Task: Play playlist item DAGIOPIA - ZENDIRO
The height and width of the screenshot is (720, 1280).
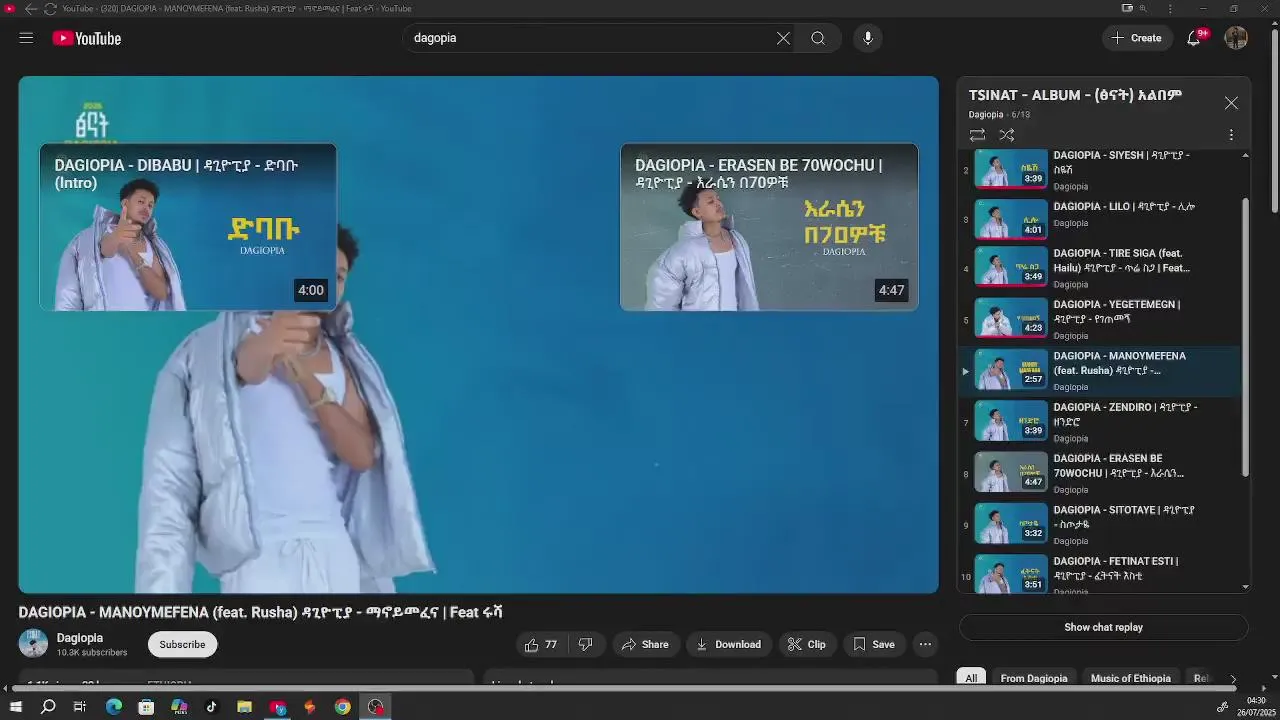Action: (x=1100, y=421)
